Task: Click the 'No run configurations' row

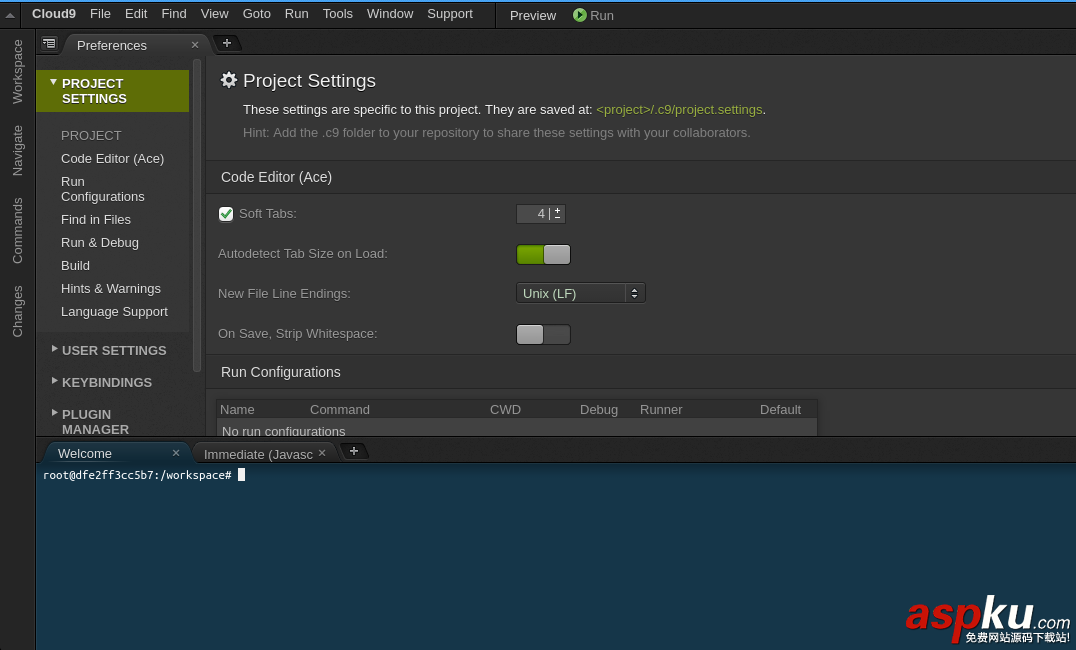Action: pos(517,430)
